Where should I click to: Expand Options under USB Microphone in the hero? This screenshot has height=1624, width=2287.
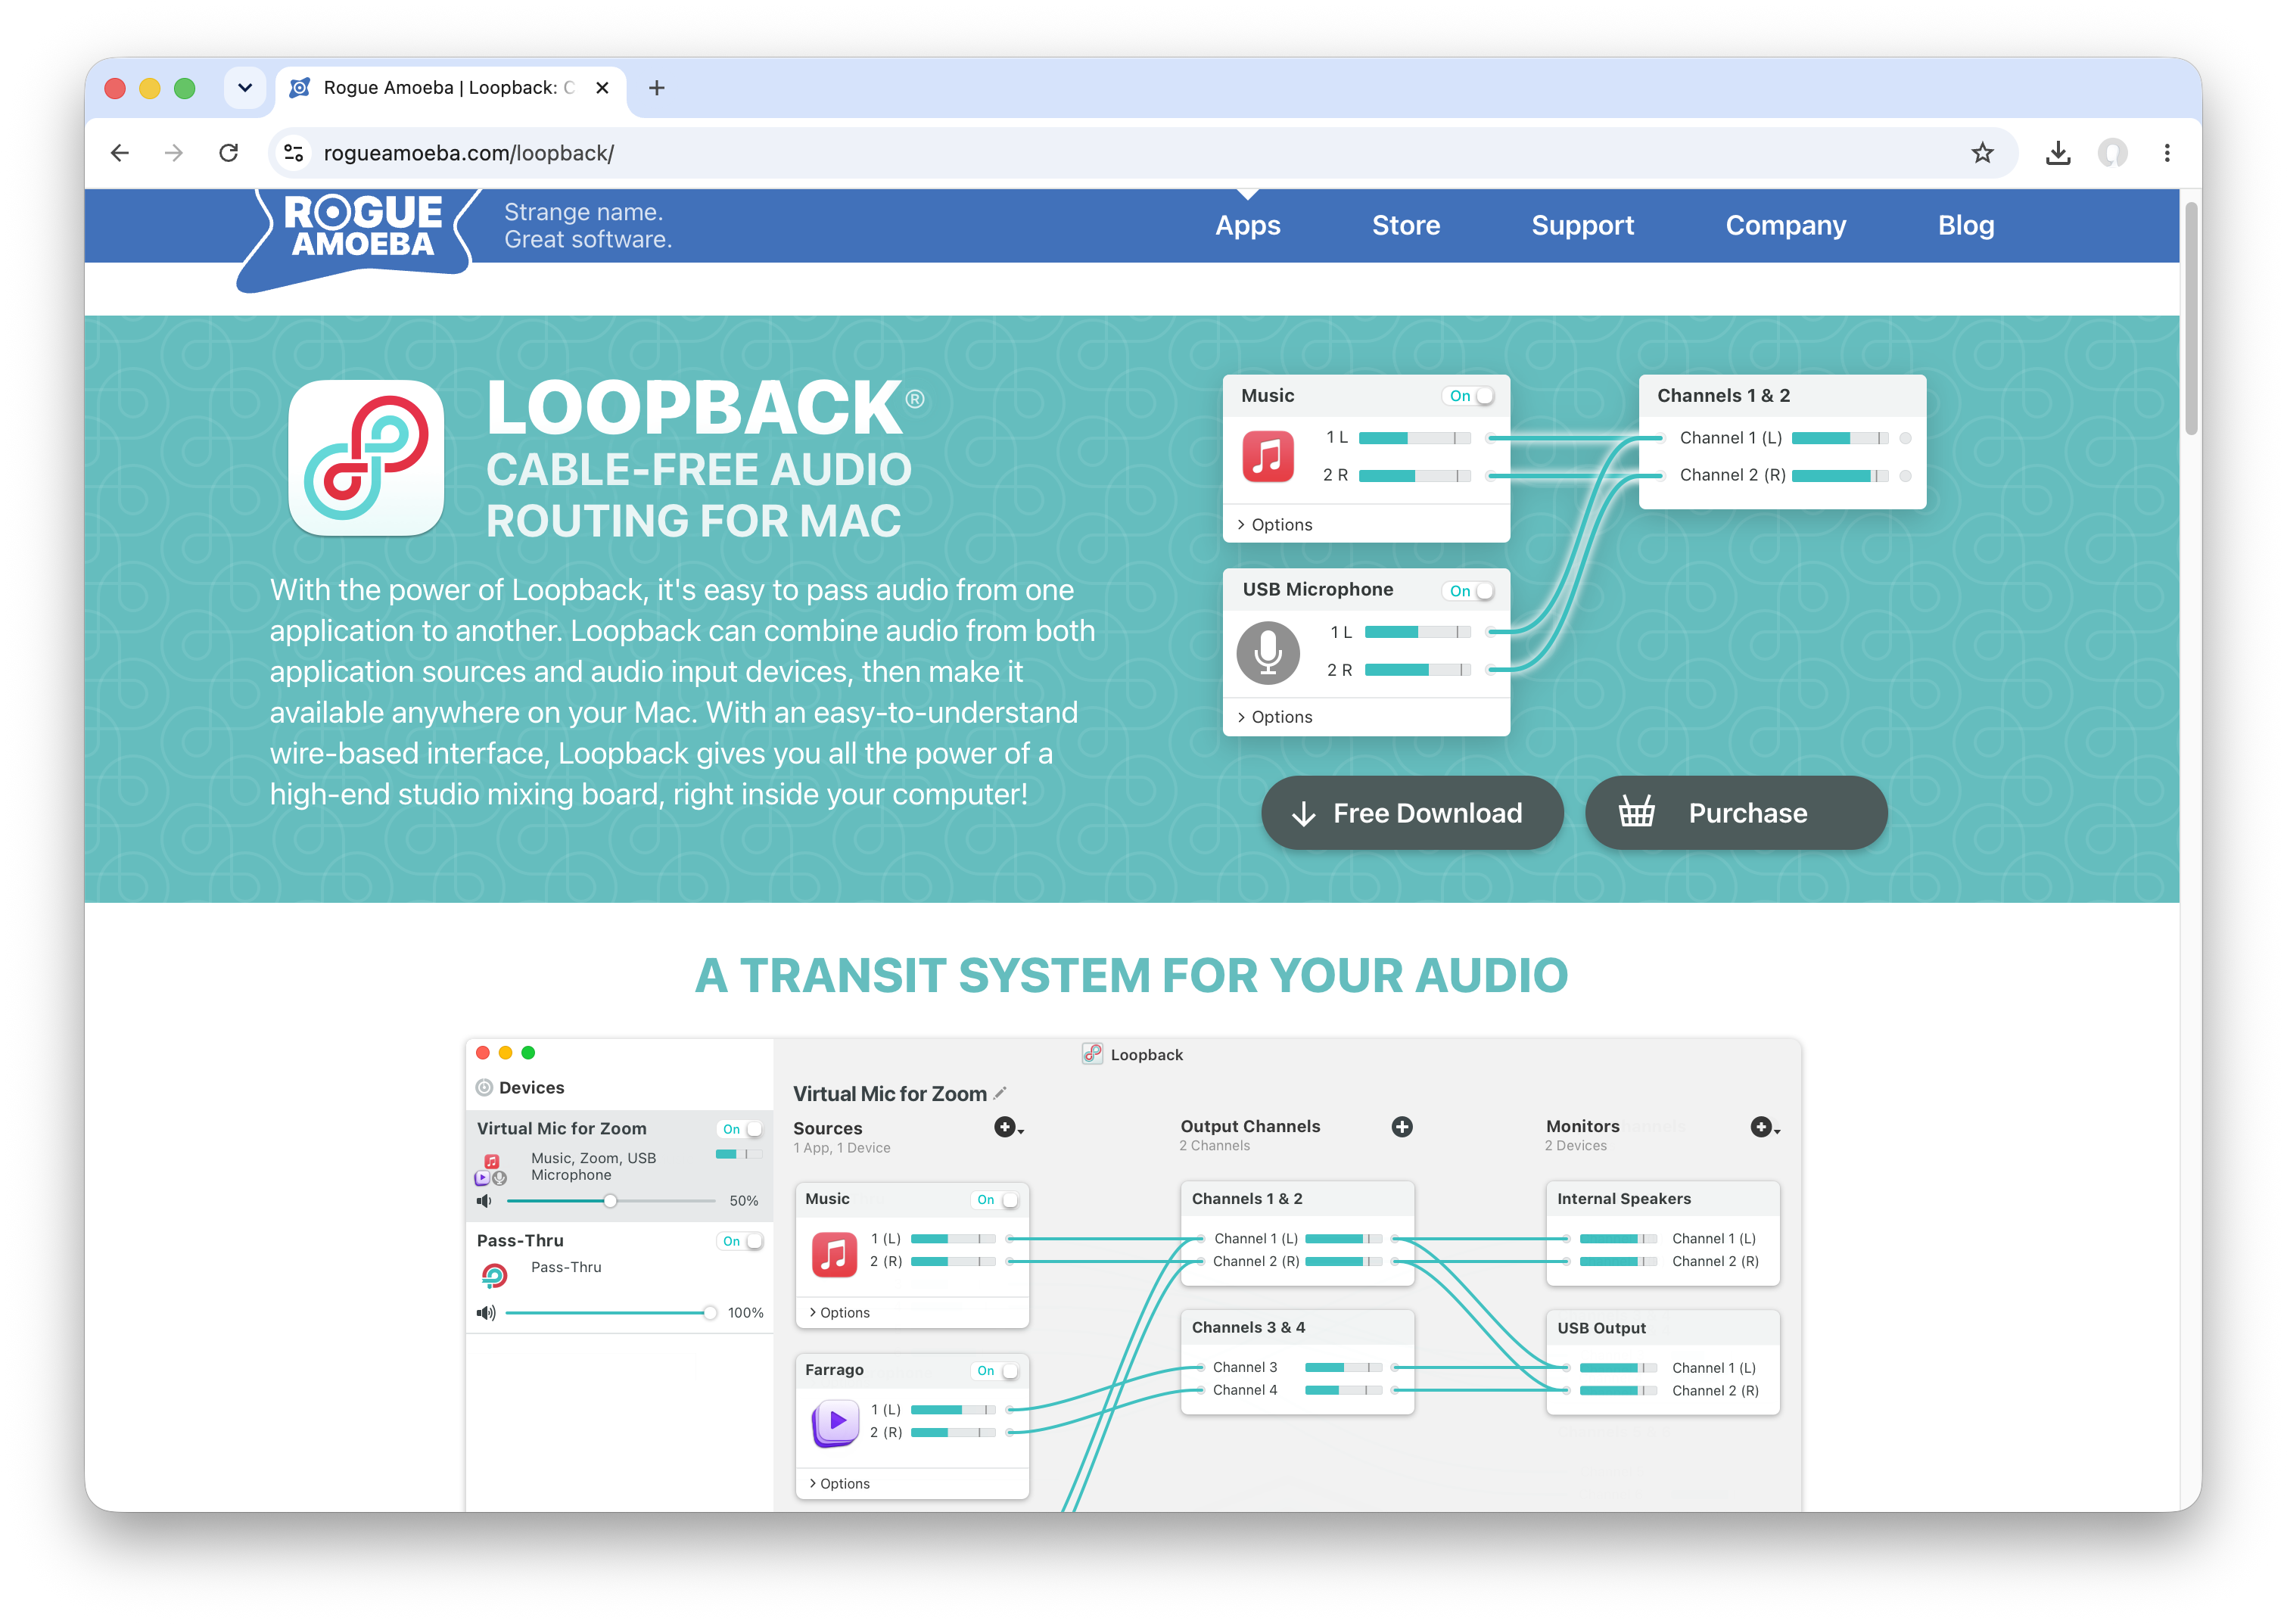[x=1275, y=717]
